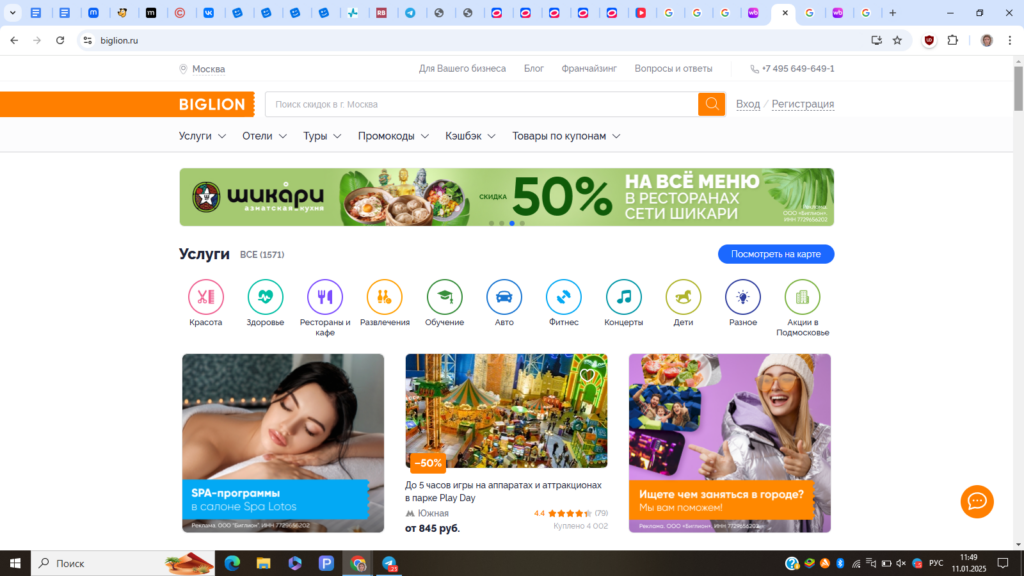Expand the Отели dropdown menu
This screenshot has height=576, width=1024.
(264, 136)
